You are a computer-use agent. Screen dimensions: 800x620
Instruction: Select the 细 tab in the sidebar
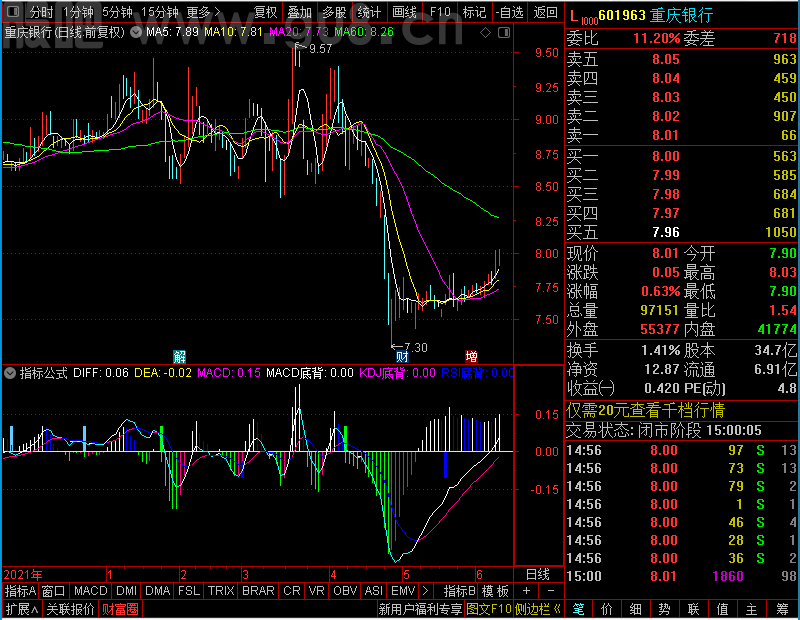[635, 609]
